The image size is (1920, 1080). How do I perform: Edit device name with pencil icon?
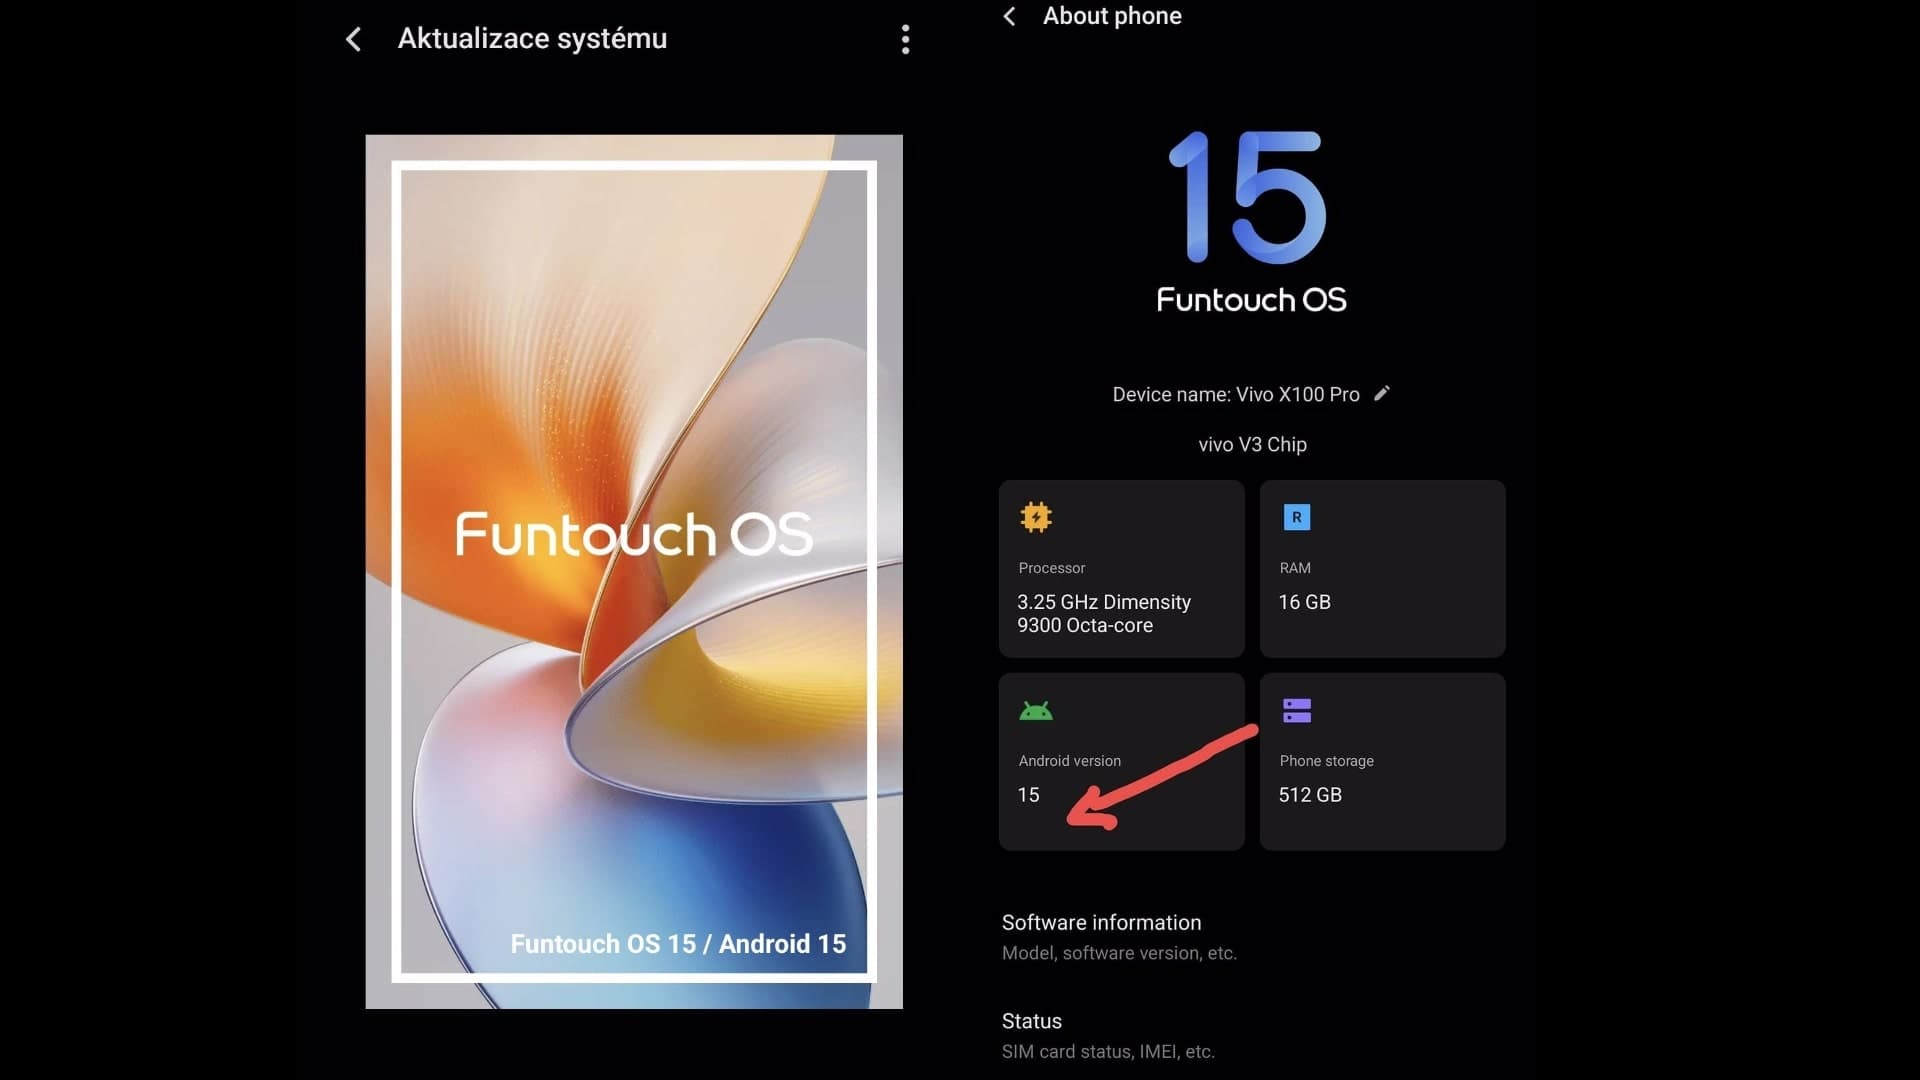[1382, 393]
